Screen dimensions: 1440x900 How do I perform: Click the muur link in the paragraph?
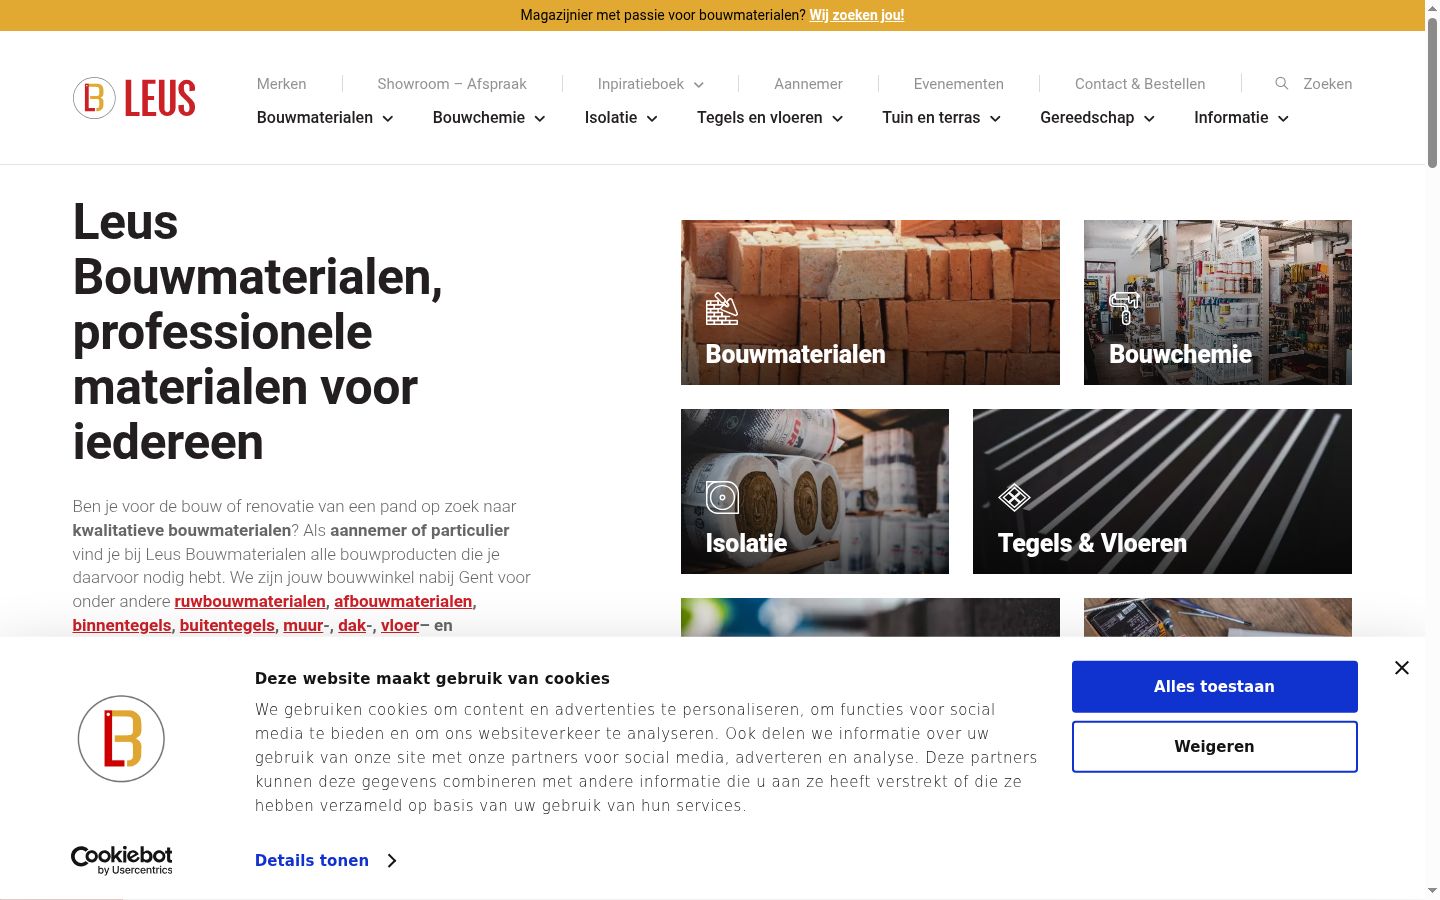pyautogui.click(x=303, y=625)
